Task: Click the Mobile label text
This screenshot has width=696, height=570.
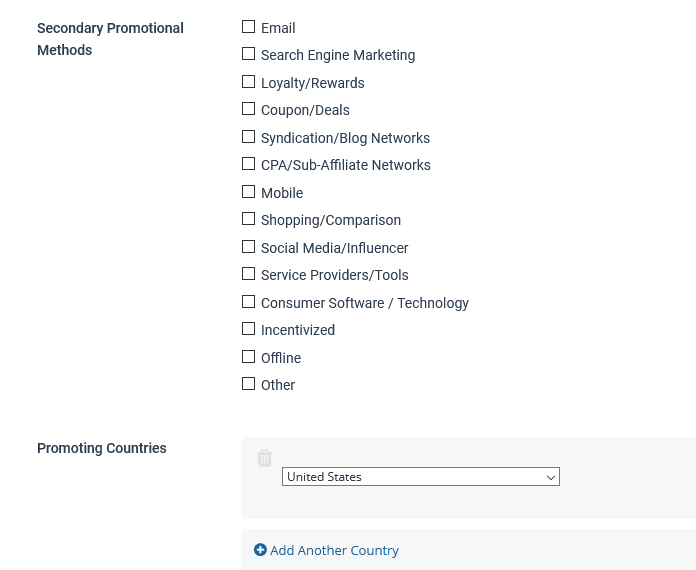Action: point(282,193)
